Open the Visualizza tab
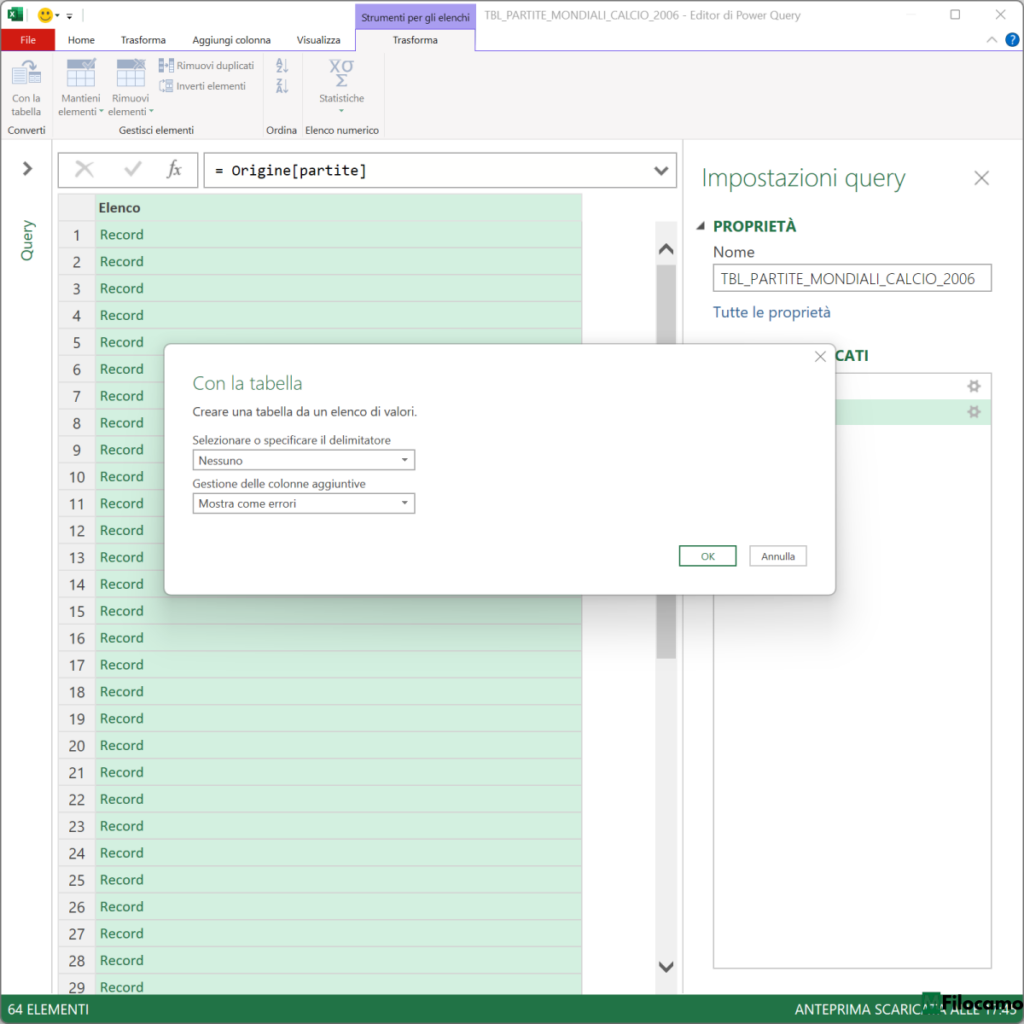Image resolution: width=1024 pixels, height=1024 pixels. (319, 40)
